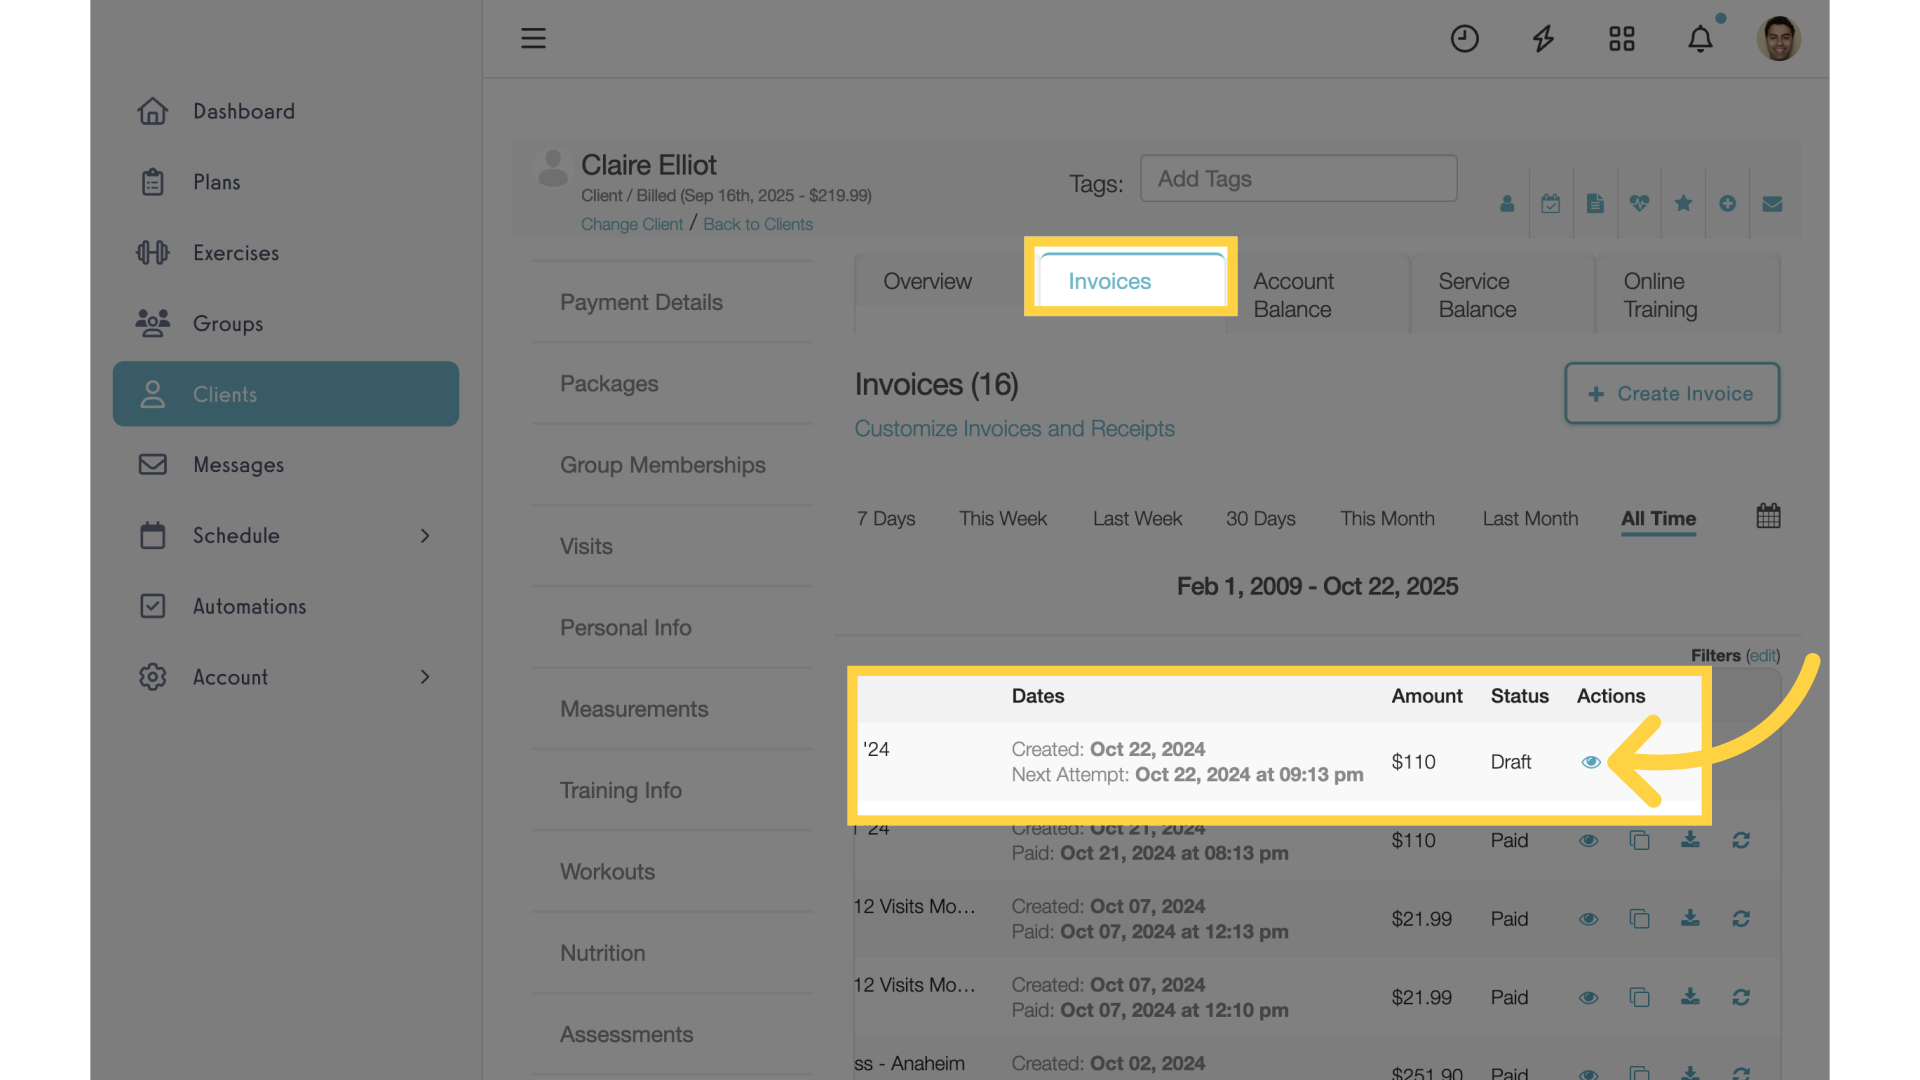The width and height of the screenshot is (1920, 1080).
Task: Open the user profile avatar
Action: pos(1778,38)
